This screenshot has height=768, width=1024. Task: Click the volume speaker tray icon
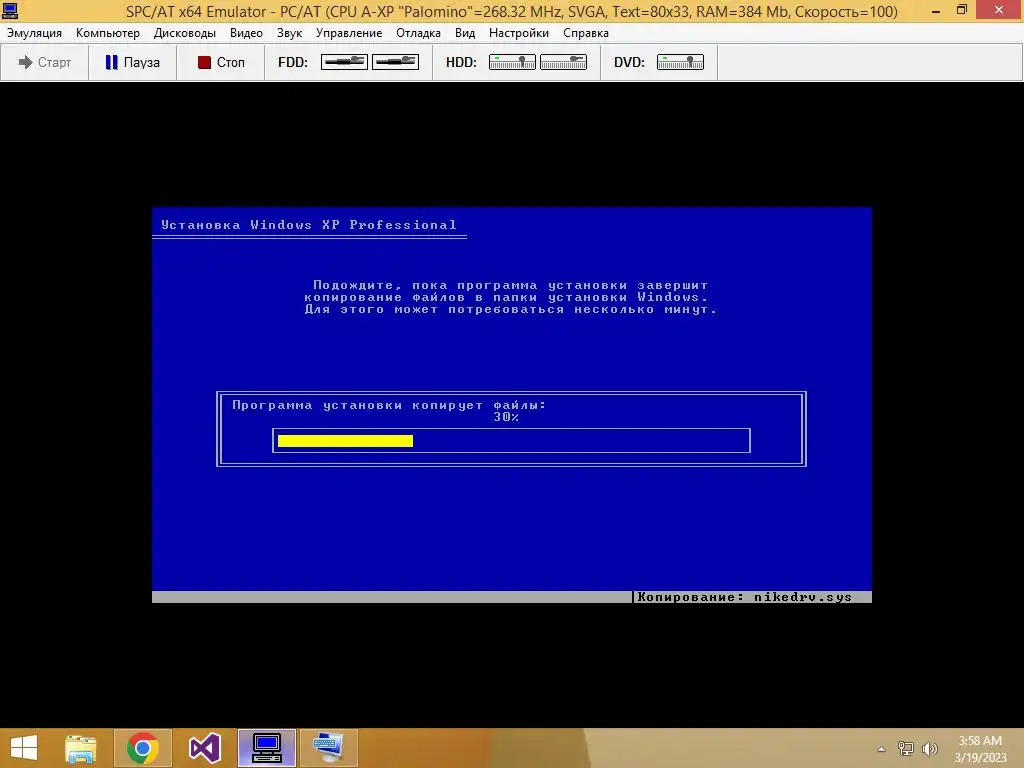929,749
